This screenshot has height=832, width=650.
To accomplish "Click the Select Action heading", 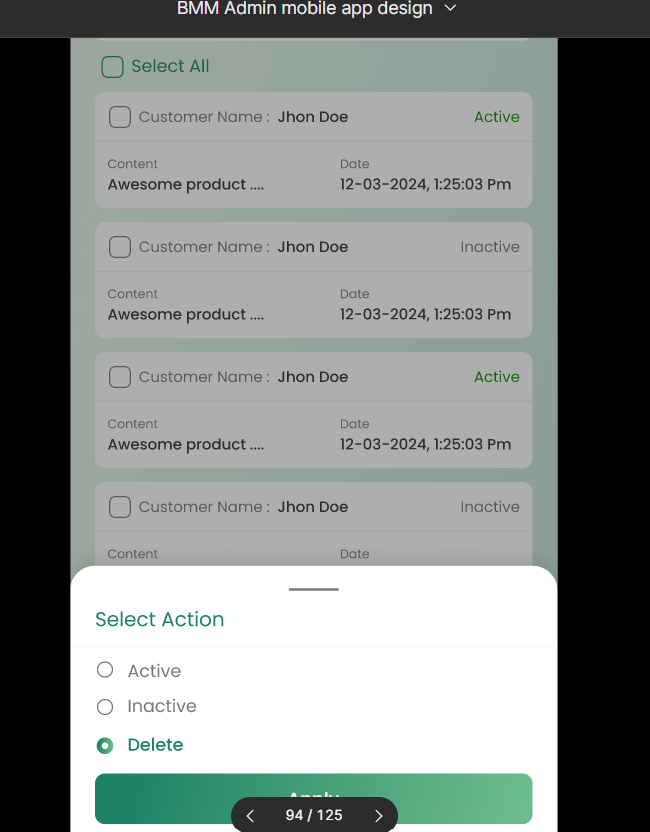I will click(x=160, y=619).
